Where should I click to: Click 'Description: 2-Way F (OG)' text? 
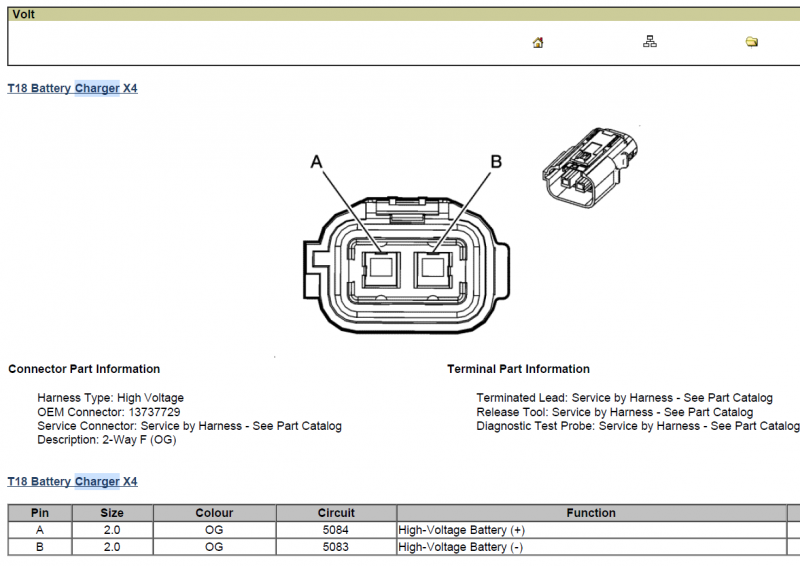point(107,439)
